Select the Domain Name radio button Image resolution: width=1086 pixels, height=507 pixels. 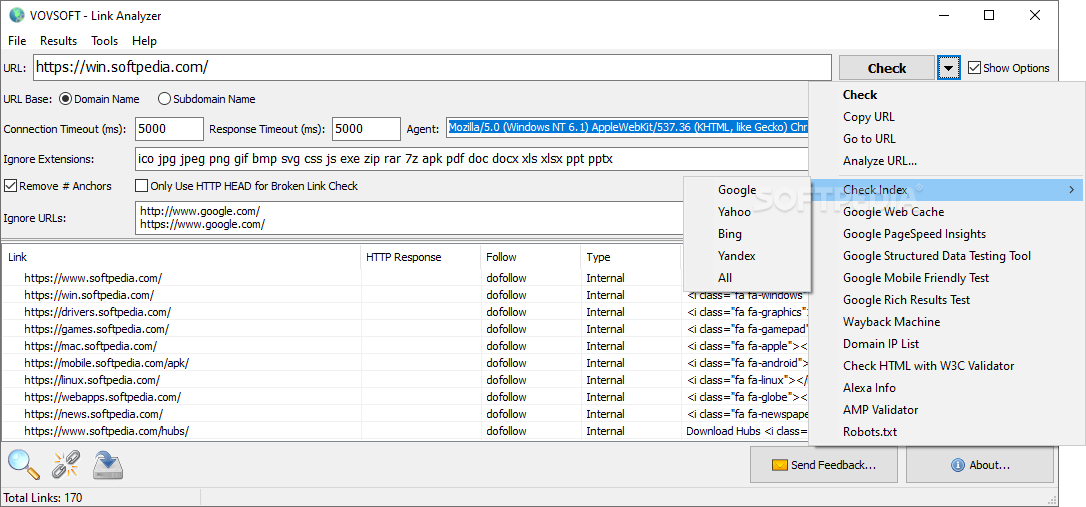point(66,99)
